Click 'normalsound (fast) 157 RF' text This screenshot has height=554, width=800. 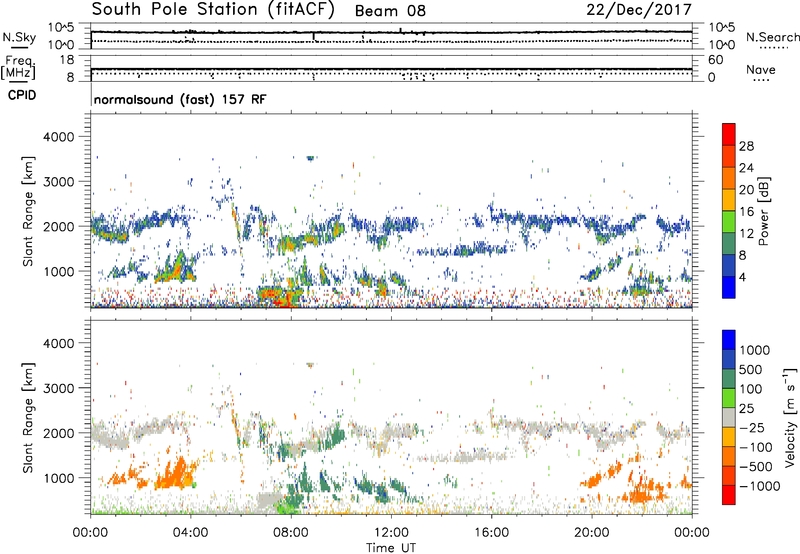[180, 99]
